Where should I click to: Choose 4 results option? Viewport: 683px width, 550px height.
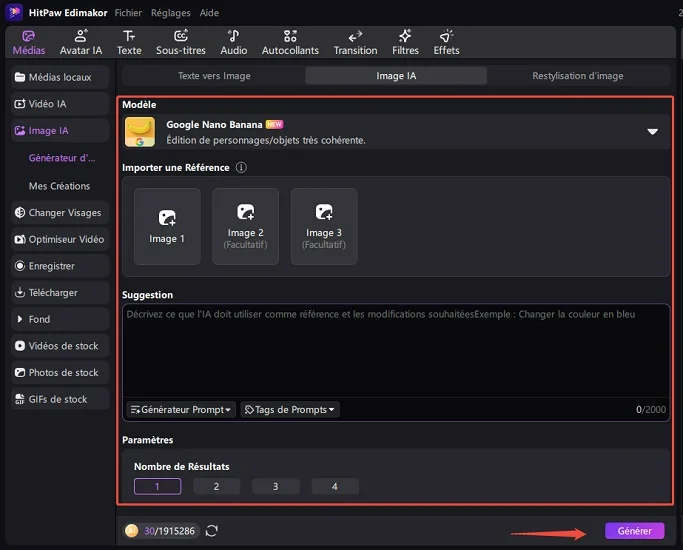[334, 487]
